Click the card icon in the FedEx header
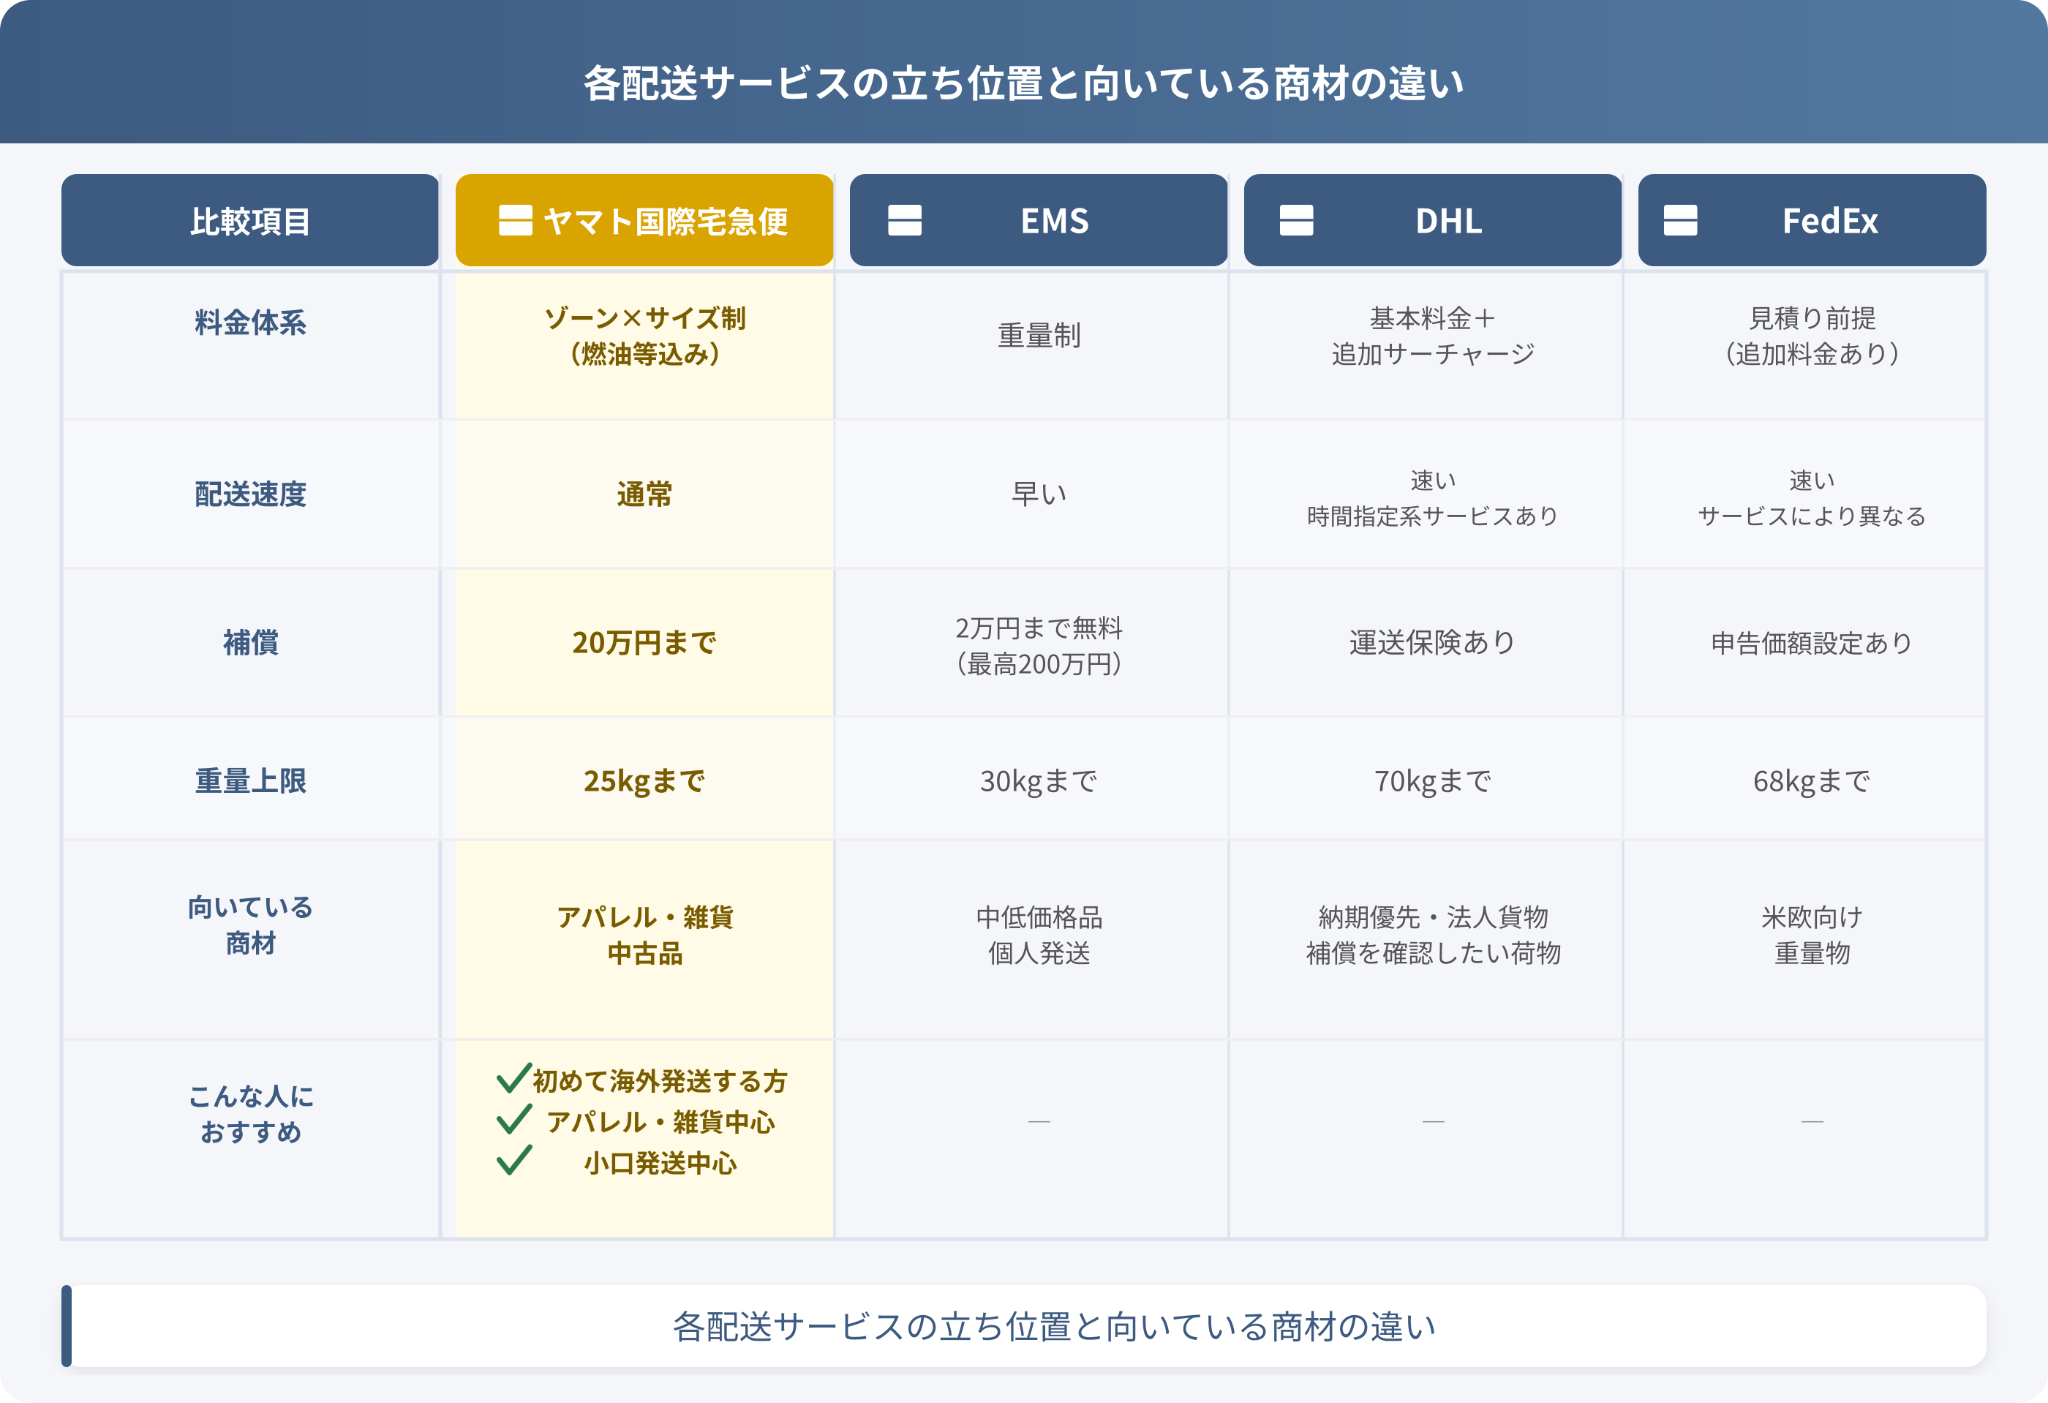 (1680, 221)
